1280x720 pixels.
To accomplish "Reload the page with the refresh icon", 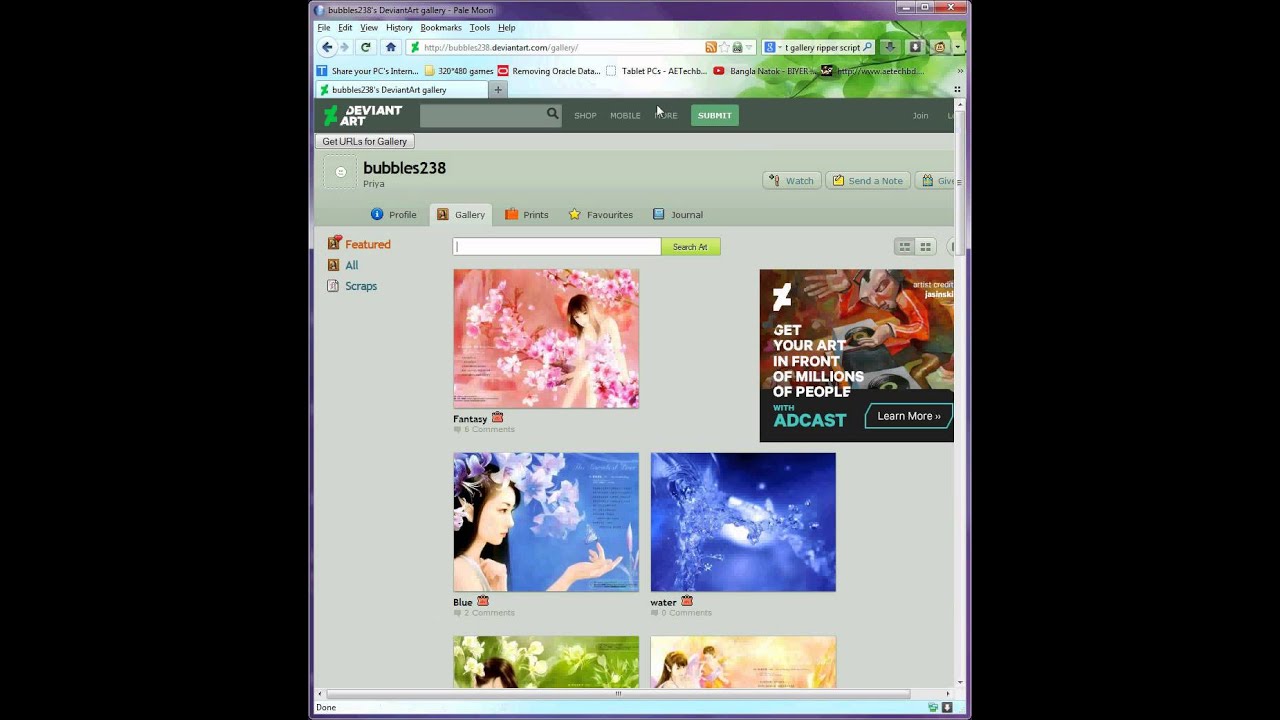I will (x=366, y=47).
